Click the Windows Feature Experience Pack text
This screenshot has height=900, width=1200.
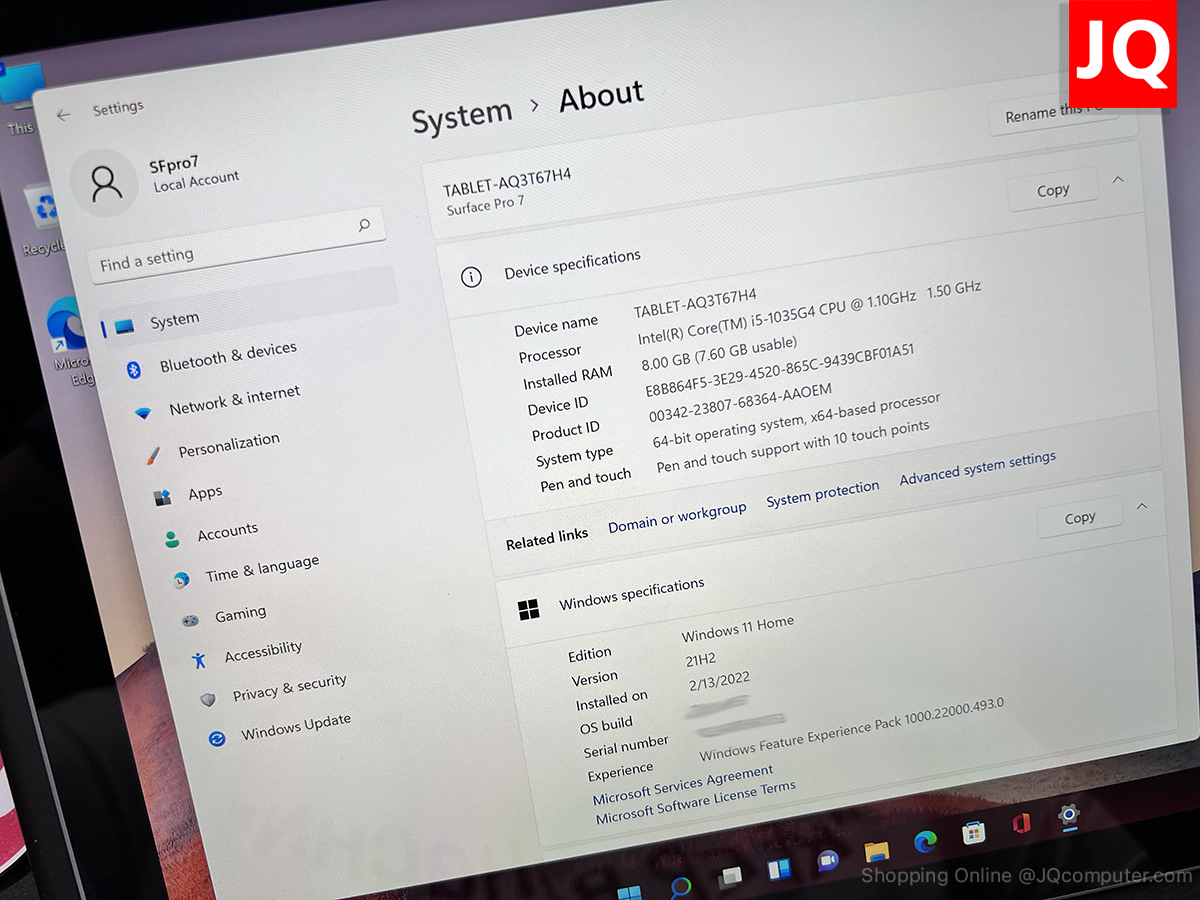[x=851, y=729]
